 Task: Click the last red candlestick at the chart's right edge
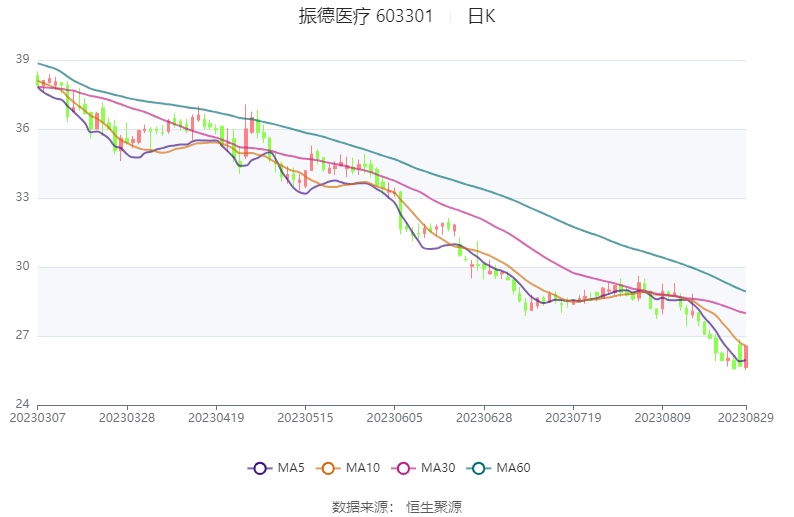tap(746, 357)
